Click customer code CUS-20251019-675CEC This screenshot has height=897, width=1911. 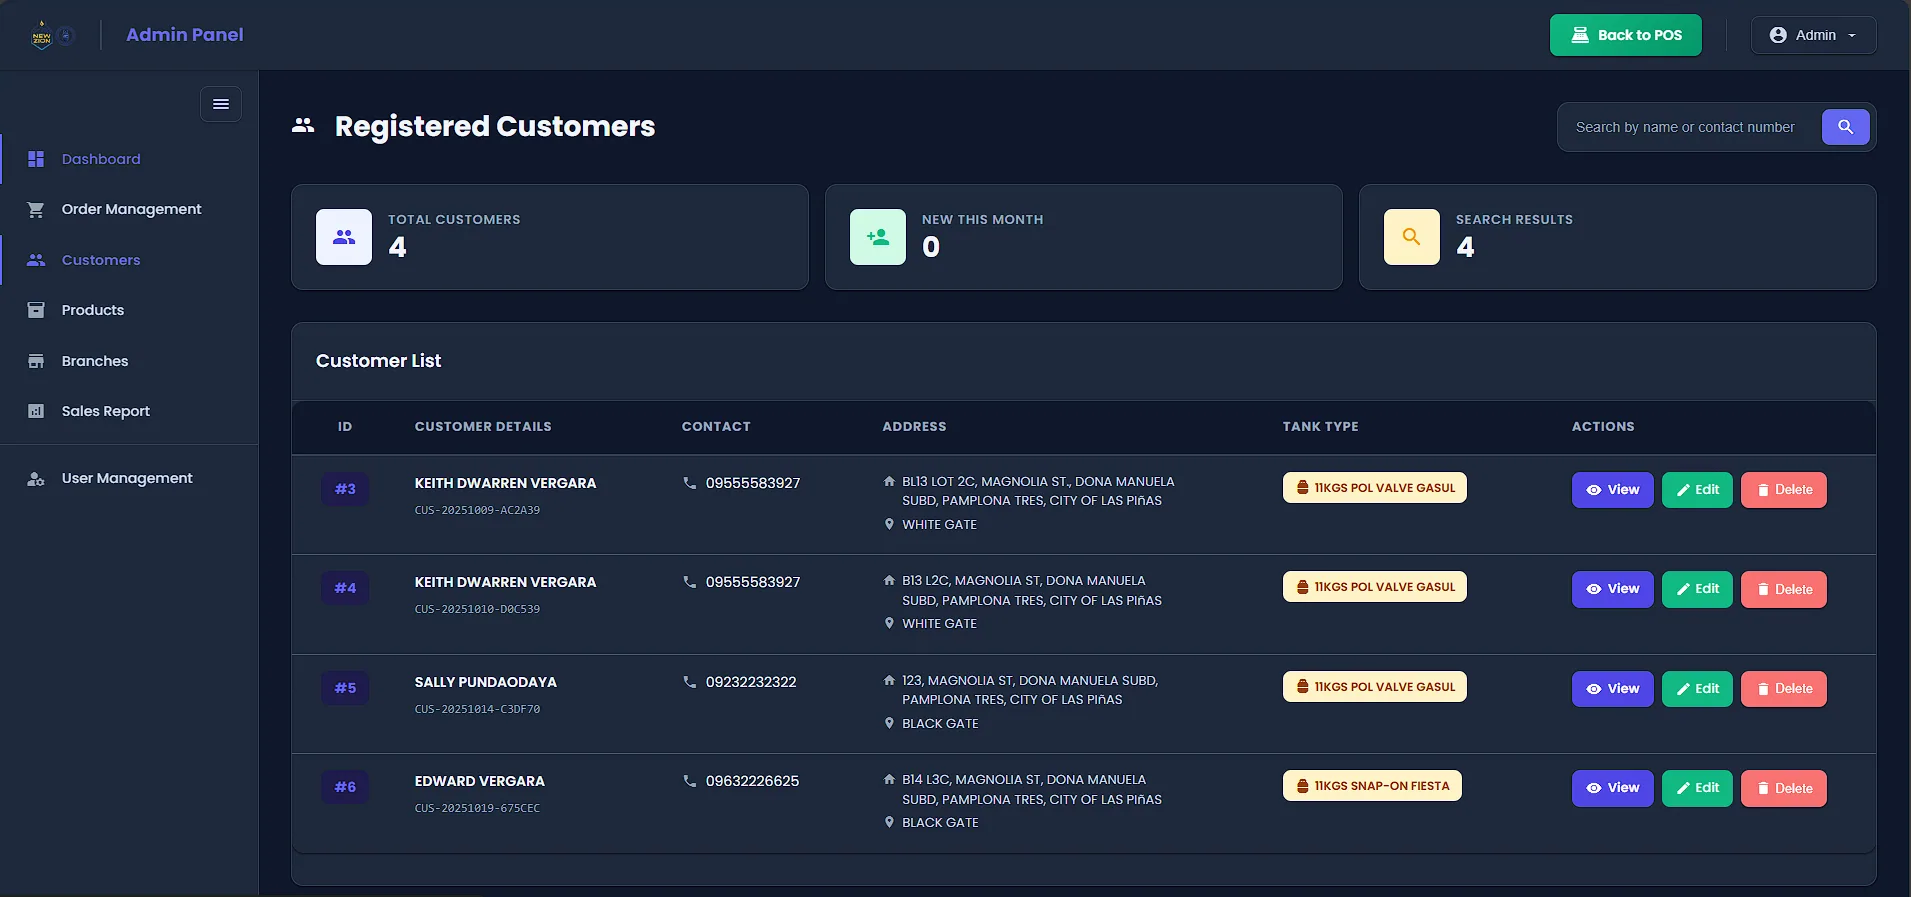tap(477, 808)
